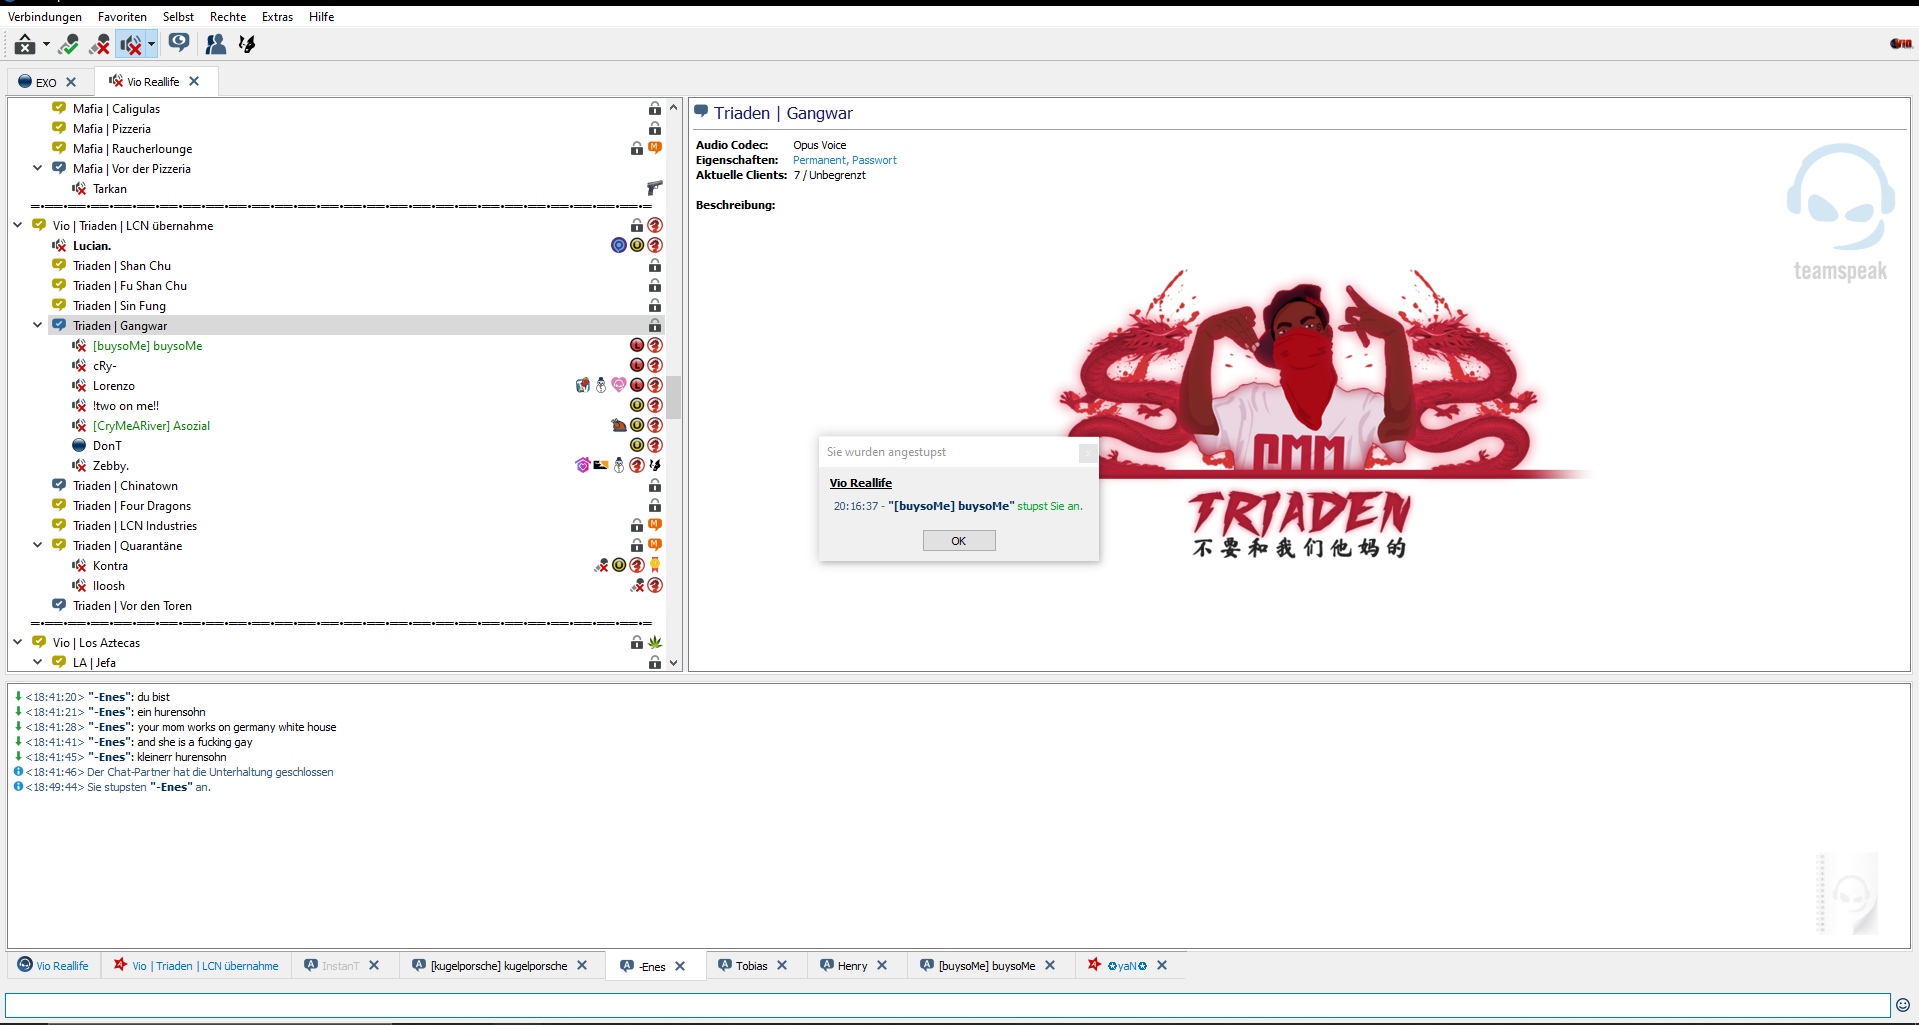This screenshot has width=1919, height=1025.
Task: Open the Extras menu
Action: click(x=277, y=17)
